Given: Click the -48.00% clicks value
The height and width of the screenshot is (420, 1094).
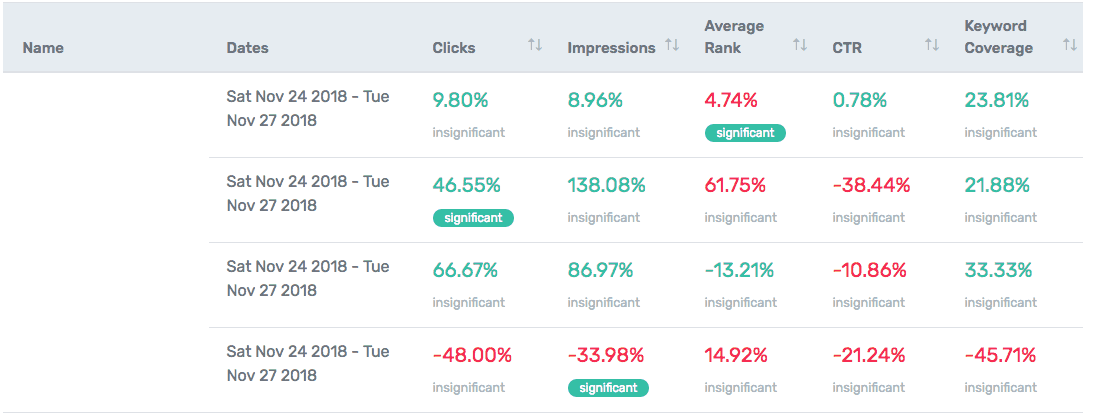Looking at the screenshot, I should 472,355.
